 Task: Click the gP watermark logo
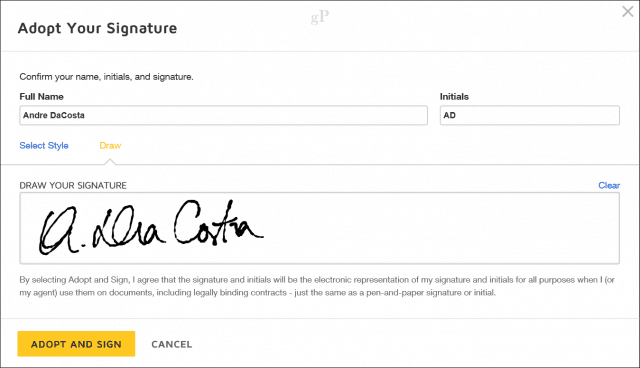[x=320, y=17]
